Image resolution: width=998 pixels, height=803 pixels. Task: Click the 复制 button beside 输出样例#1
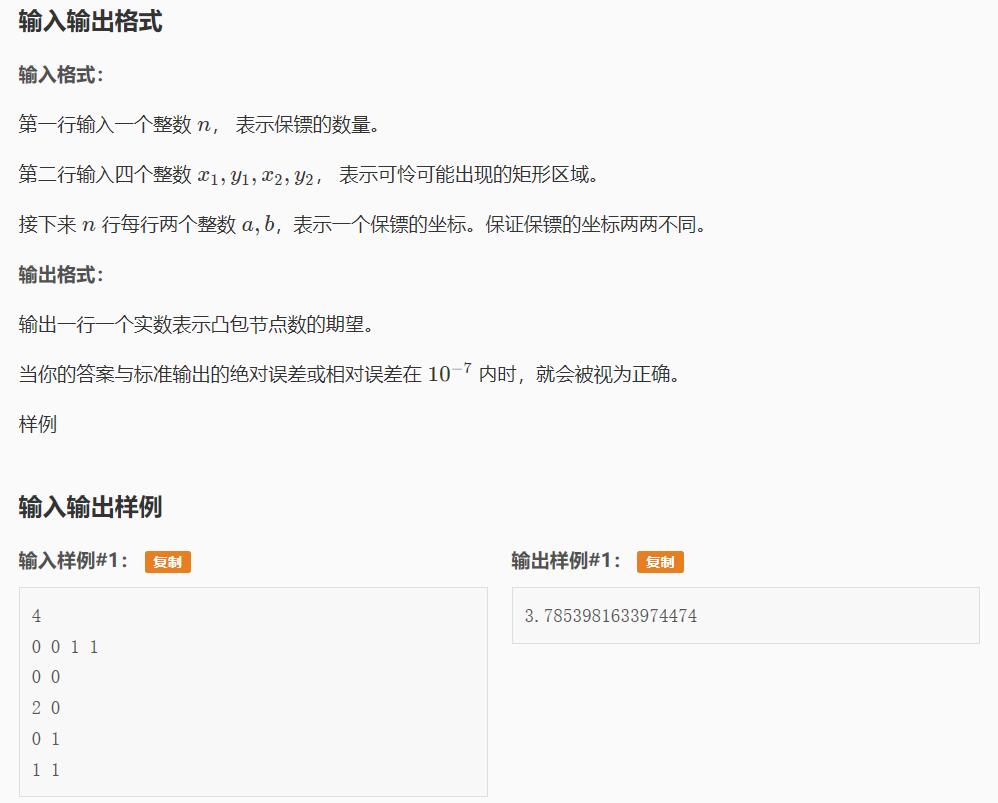[659, 562]
